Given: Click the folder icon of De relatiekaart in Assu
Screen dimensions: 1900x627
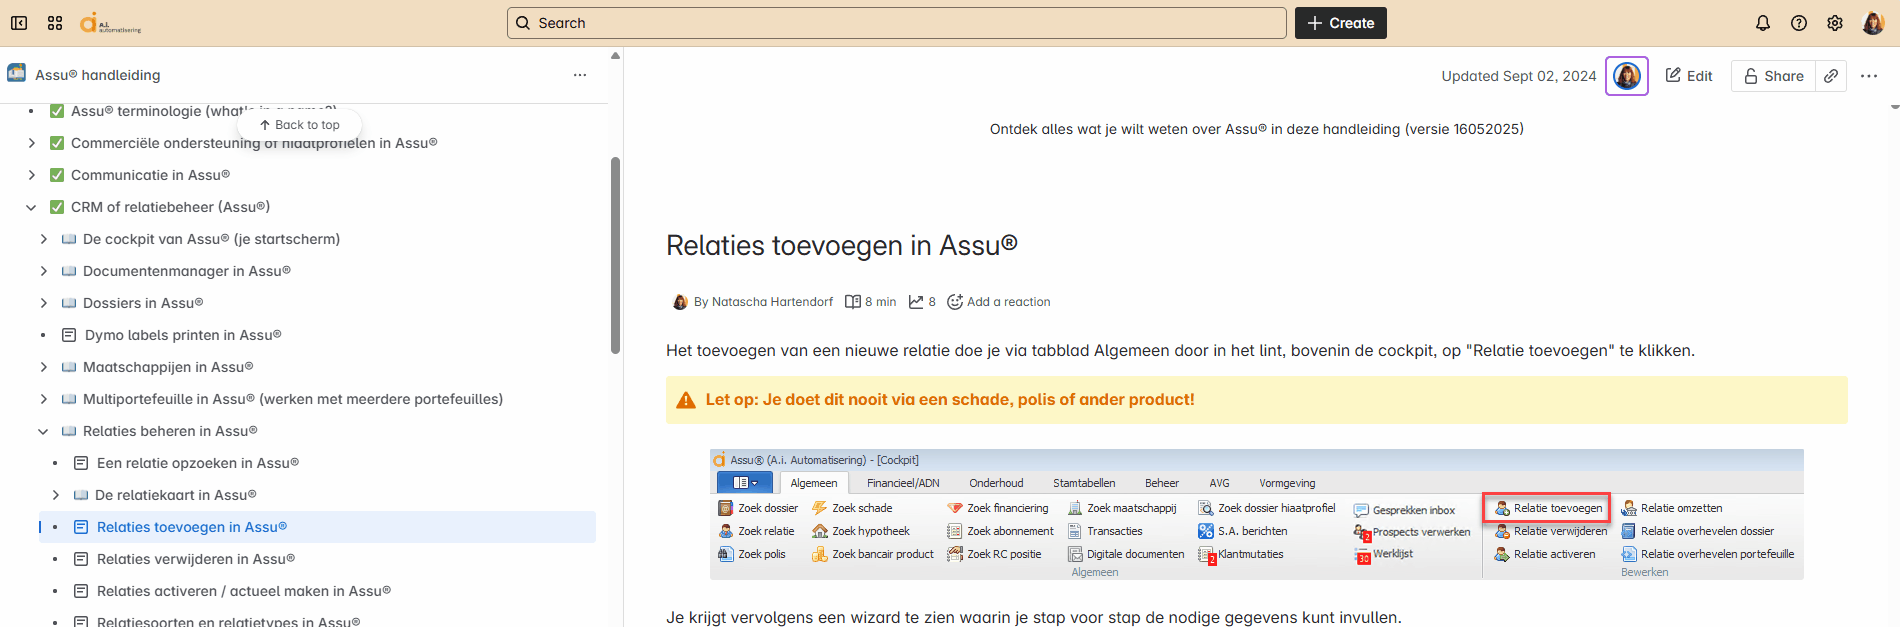Looking at the screenshot, I should tap(81, 495).
